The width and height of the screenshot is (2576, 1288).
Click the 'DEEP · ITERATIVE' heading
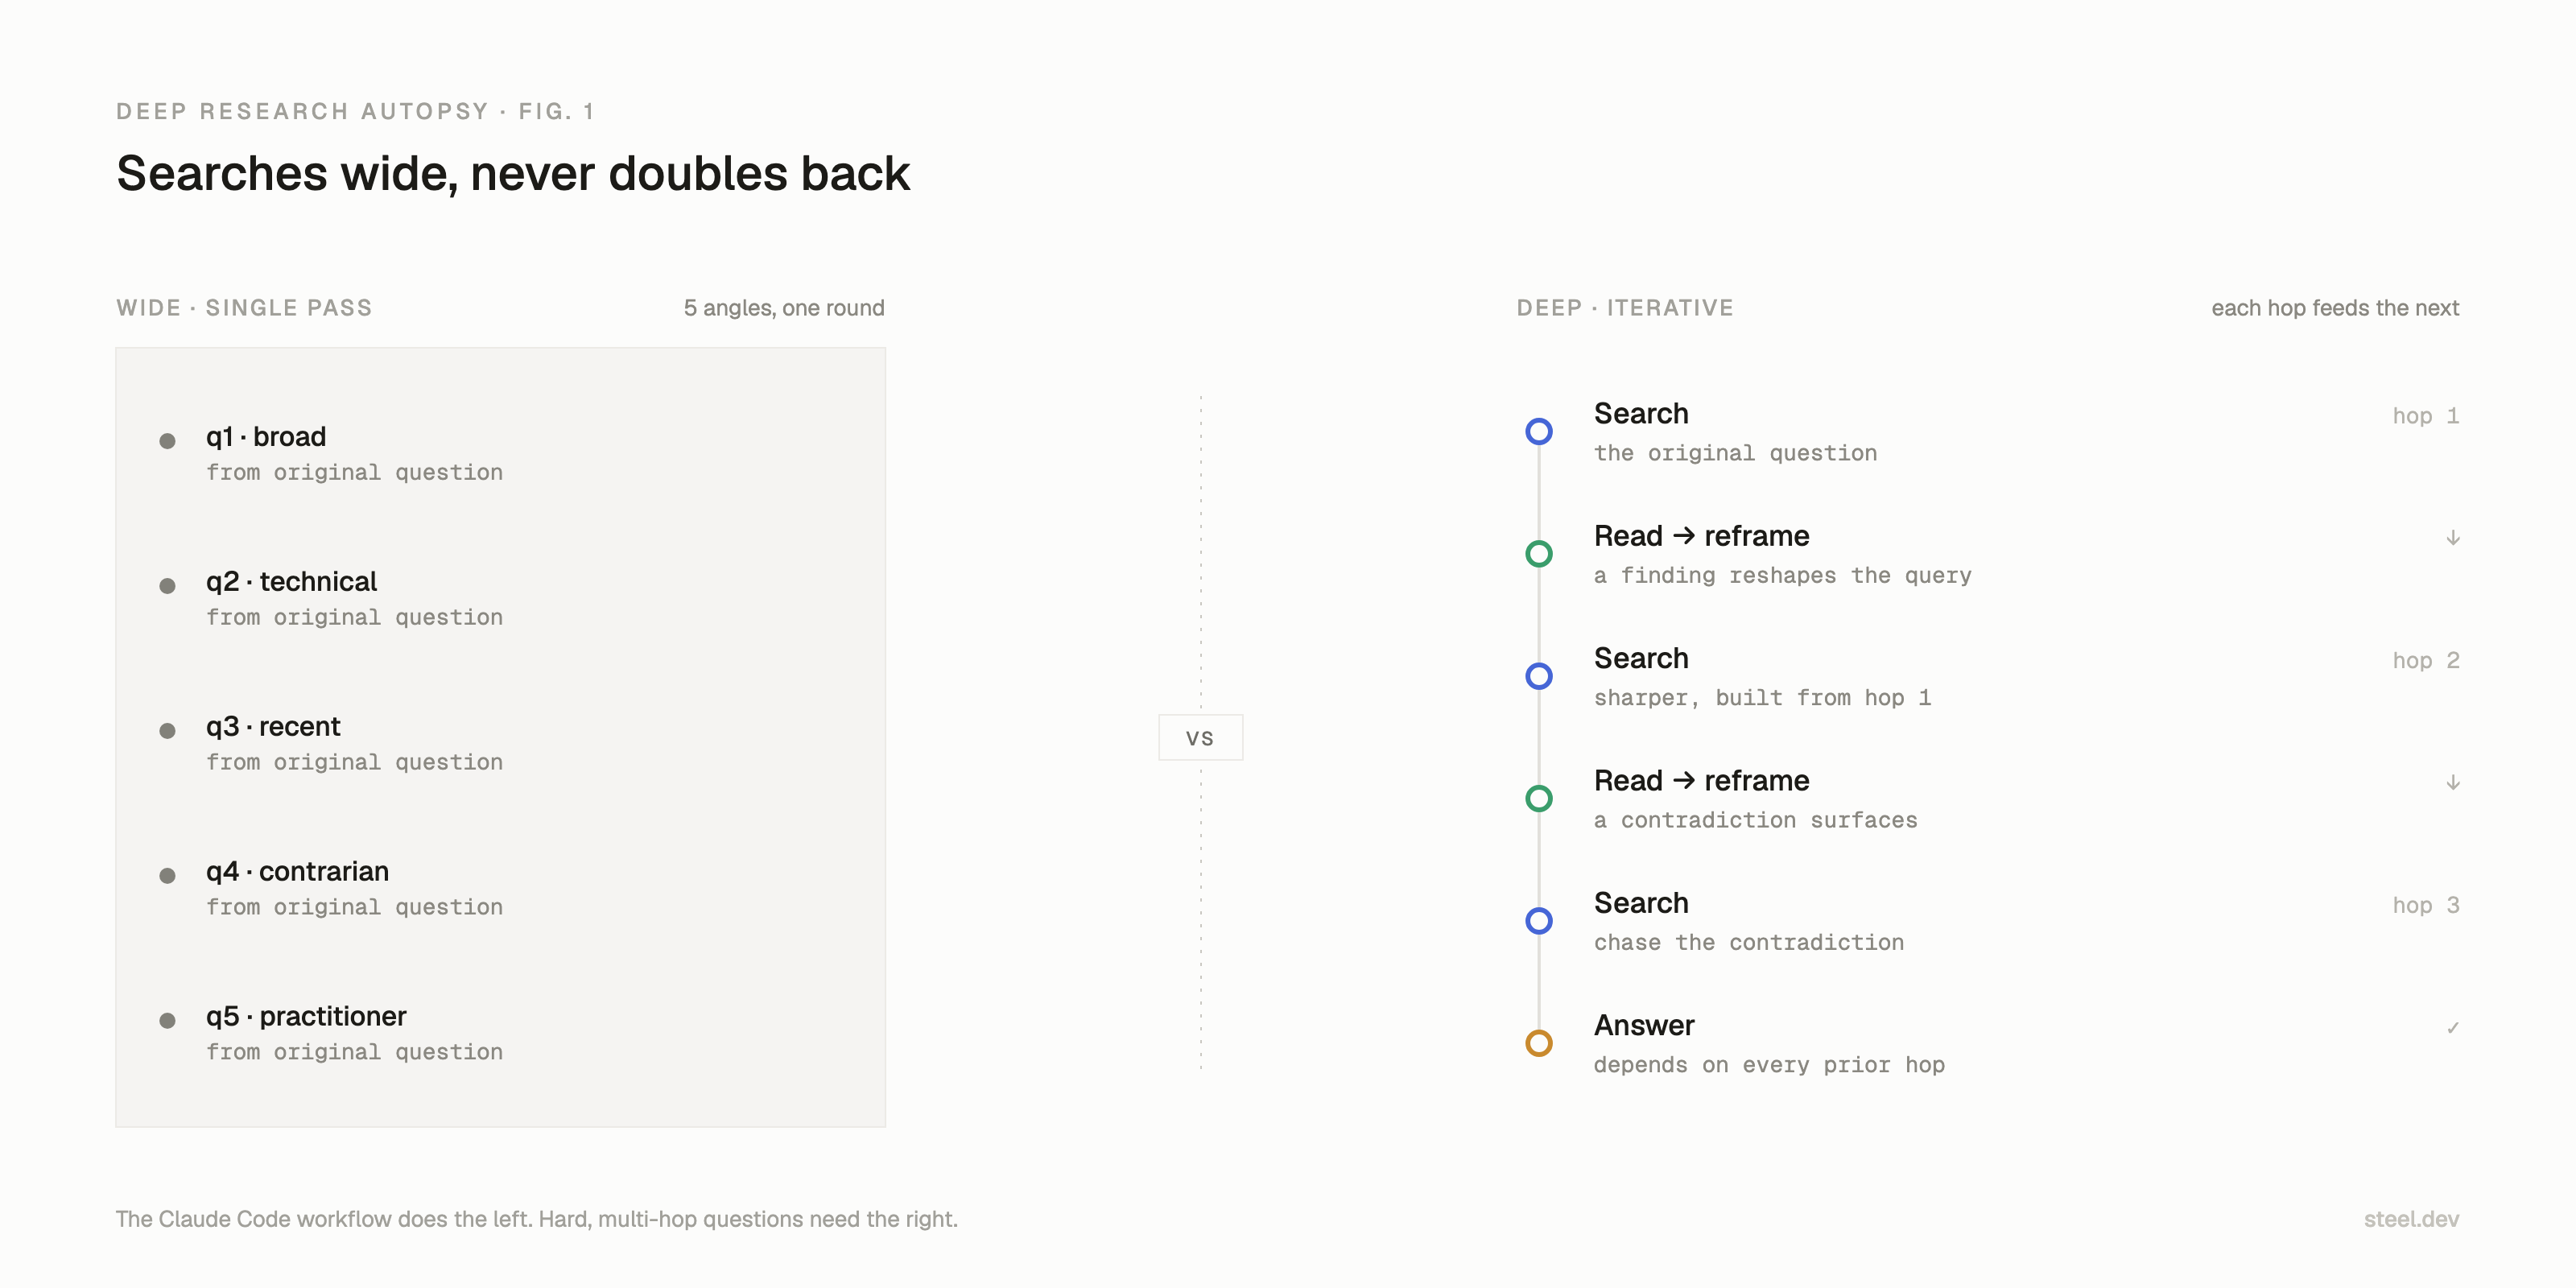point(1625,308)
